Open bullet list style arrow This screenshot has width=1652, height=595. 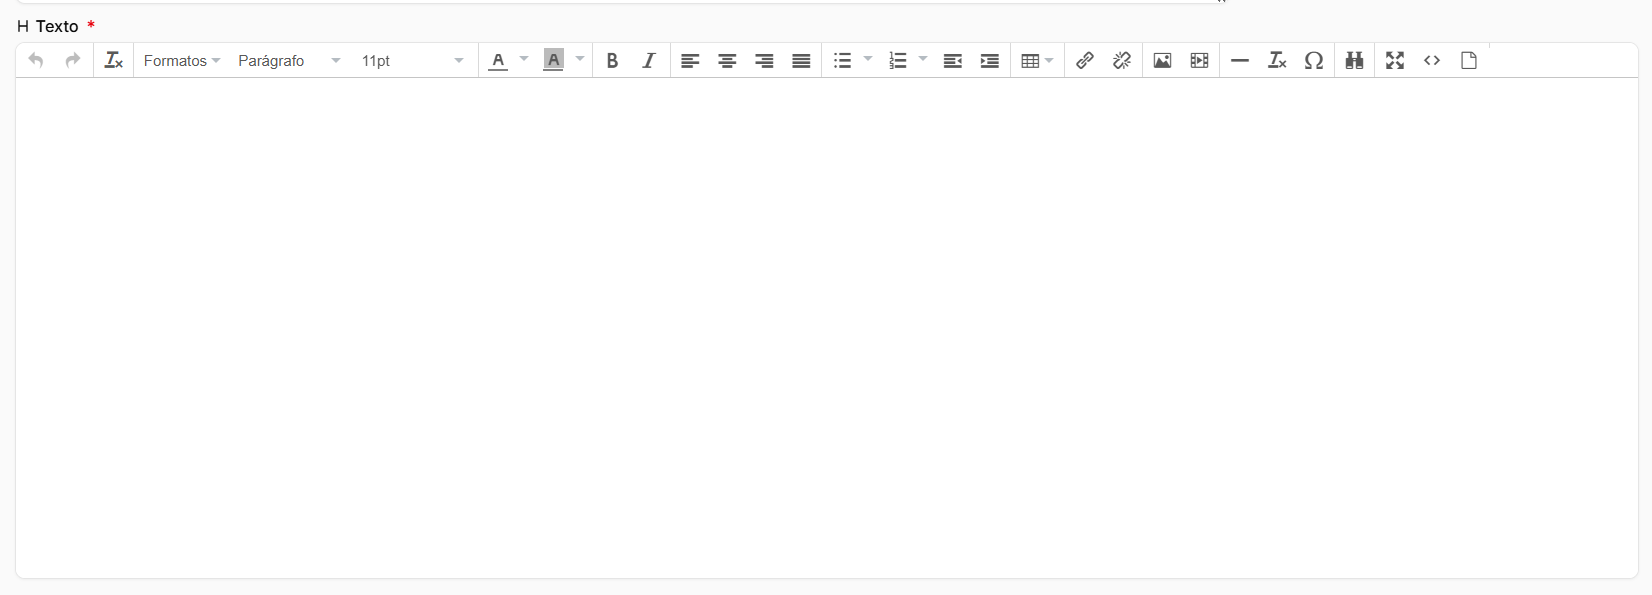(x=868, y=61)
